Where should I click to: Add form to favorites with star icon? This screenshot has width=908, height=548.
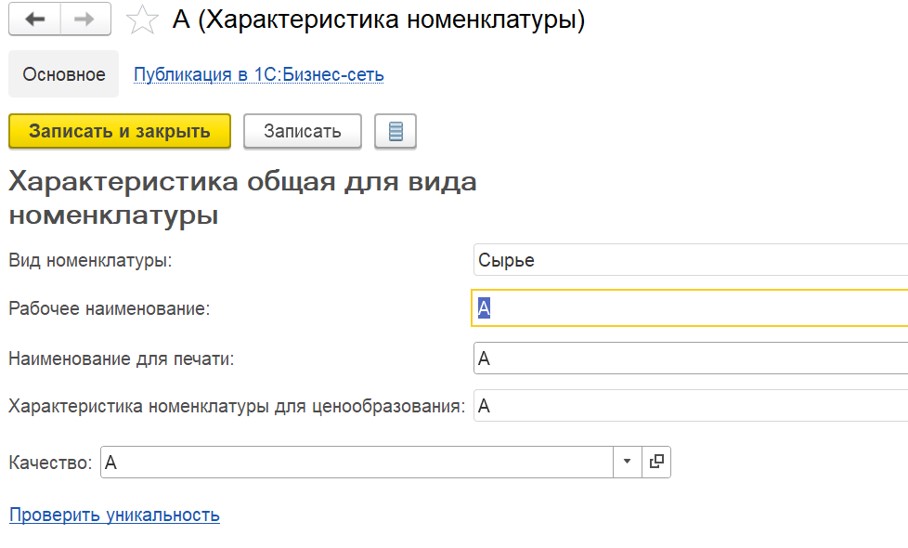142,20
